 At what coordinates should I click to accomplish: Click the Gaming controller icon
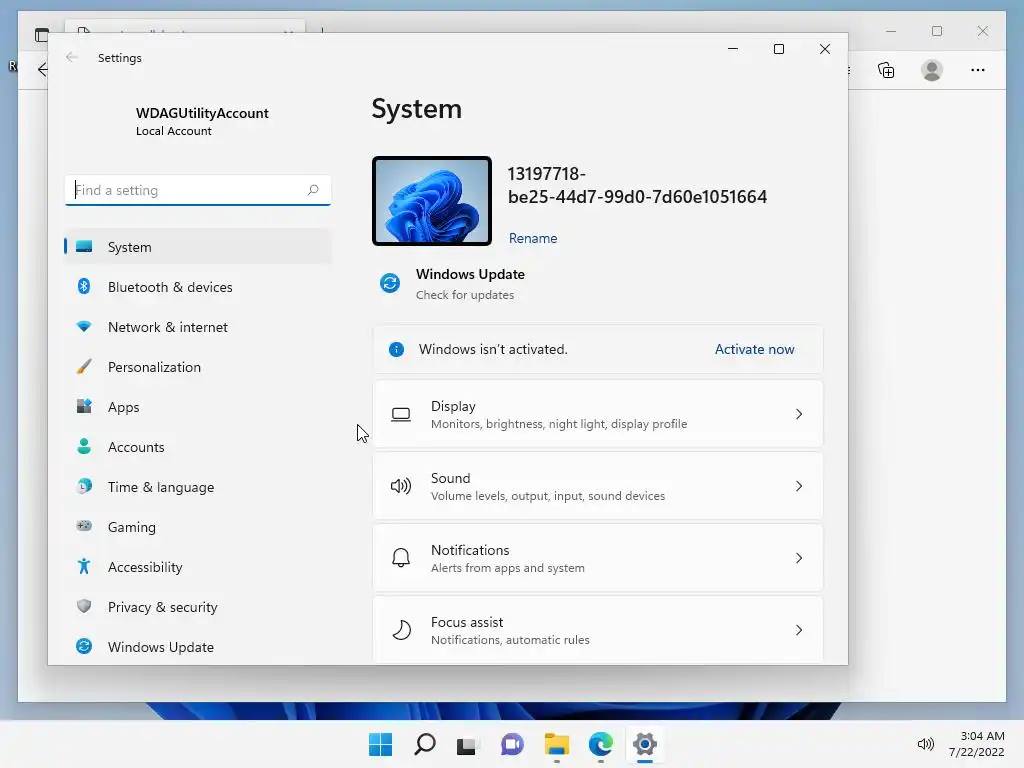[84, 526]
